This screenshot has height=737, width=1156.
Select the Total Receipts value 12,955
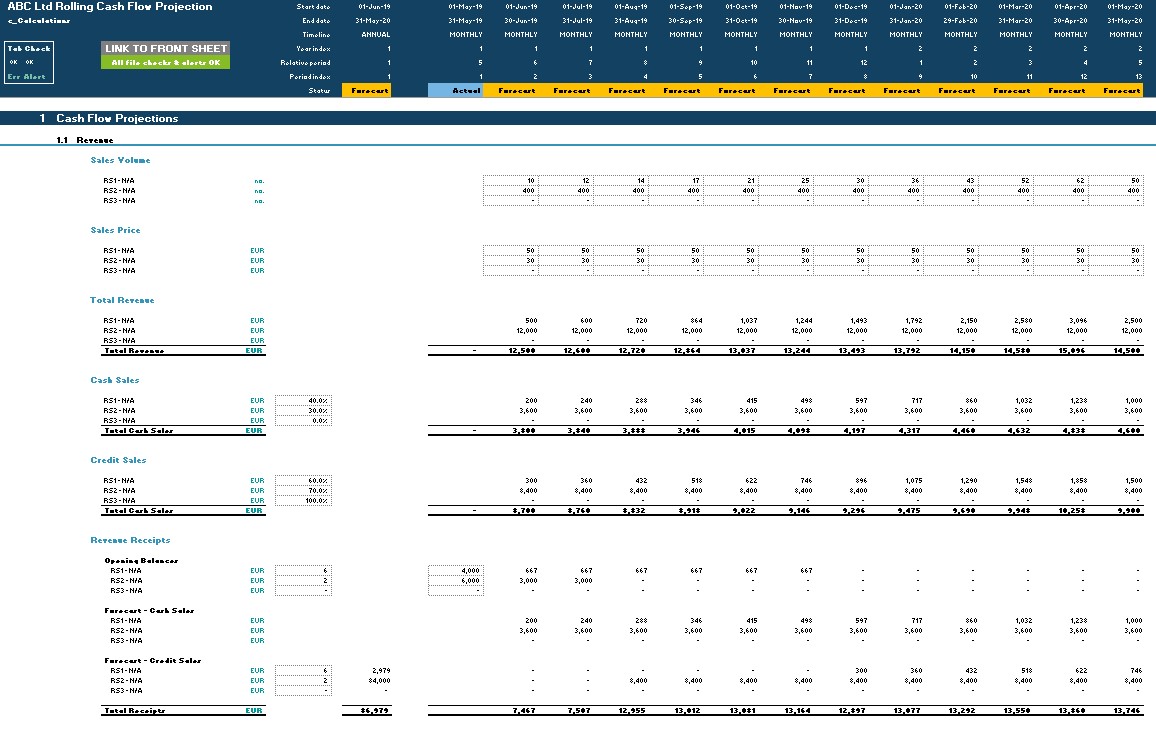point(633,711)
